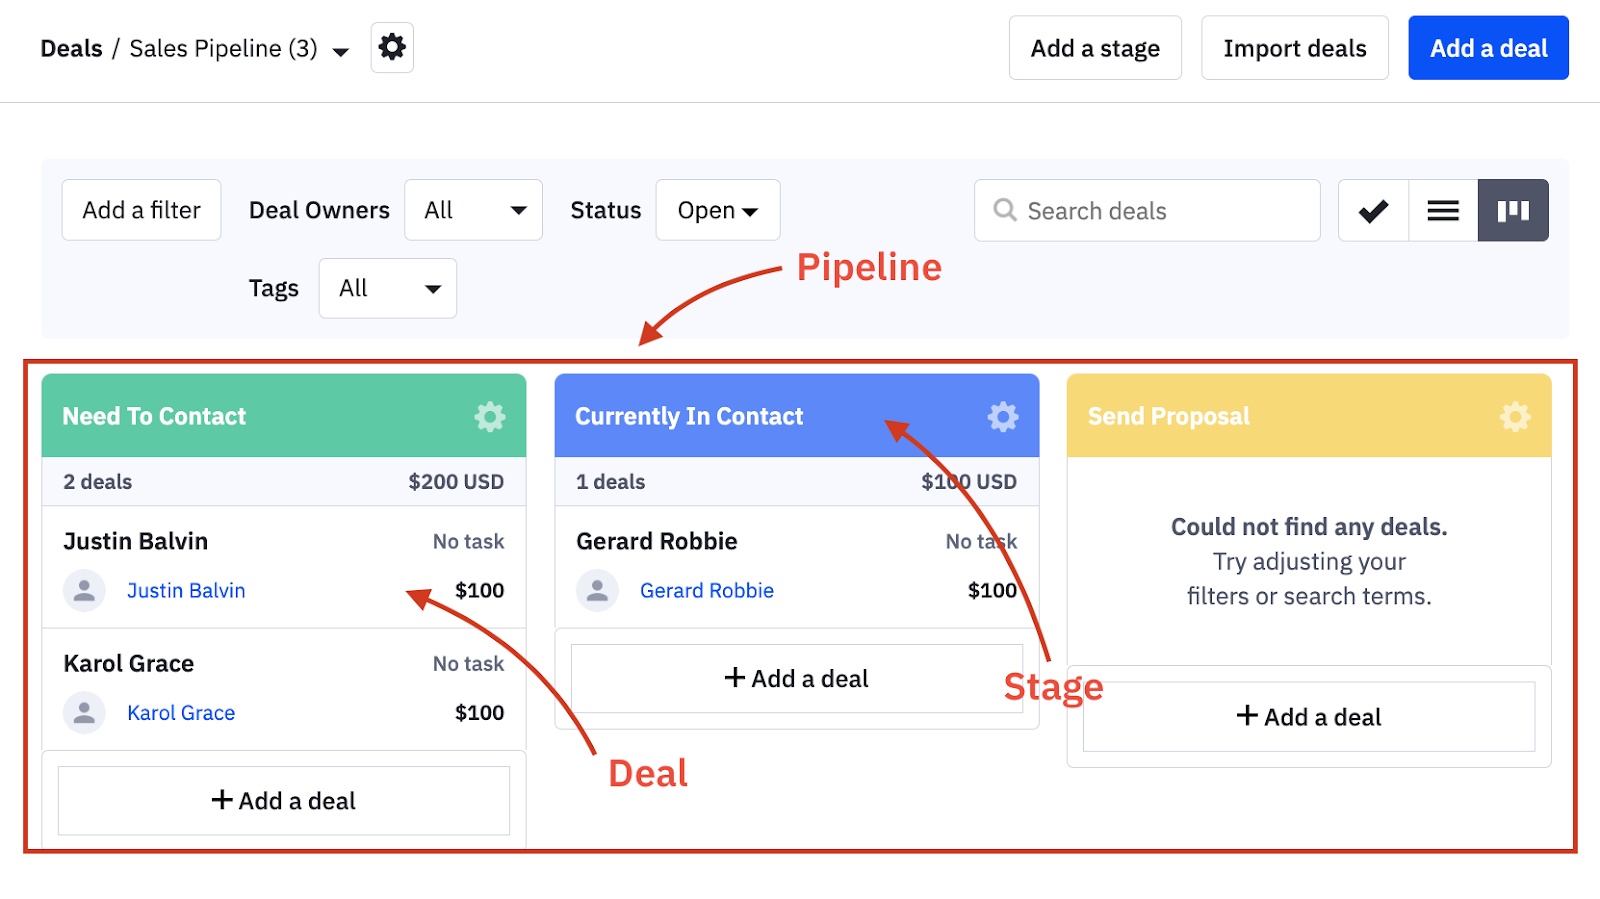This screenshot has width=1600, height=899.
Task: Open Gerard Robbie's deal link
Action: (x=707, y=590)
